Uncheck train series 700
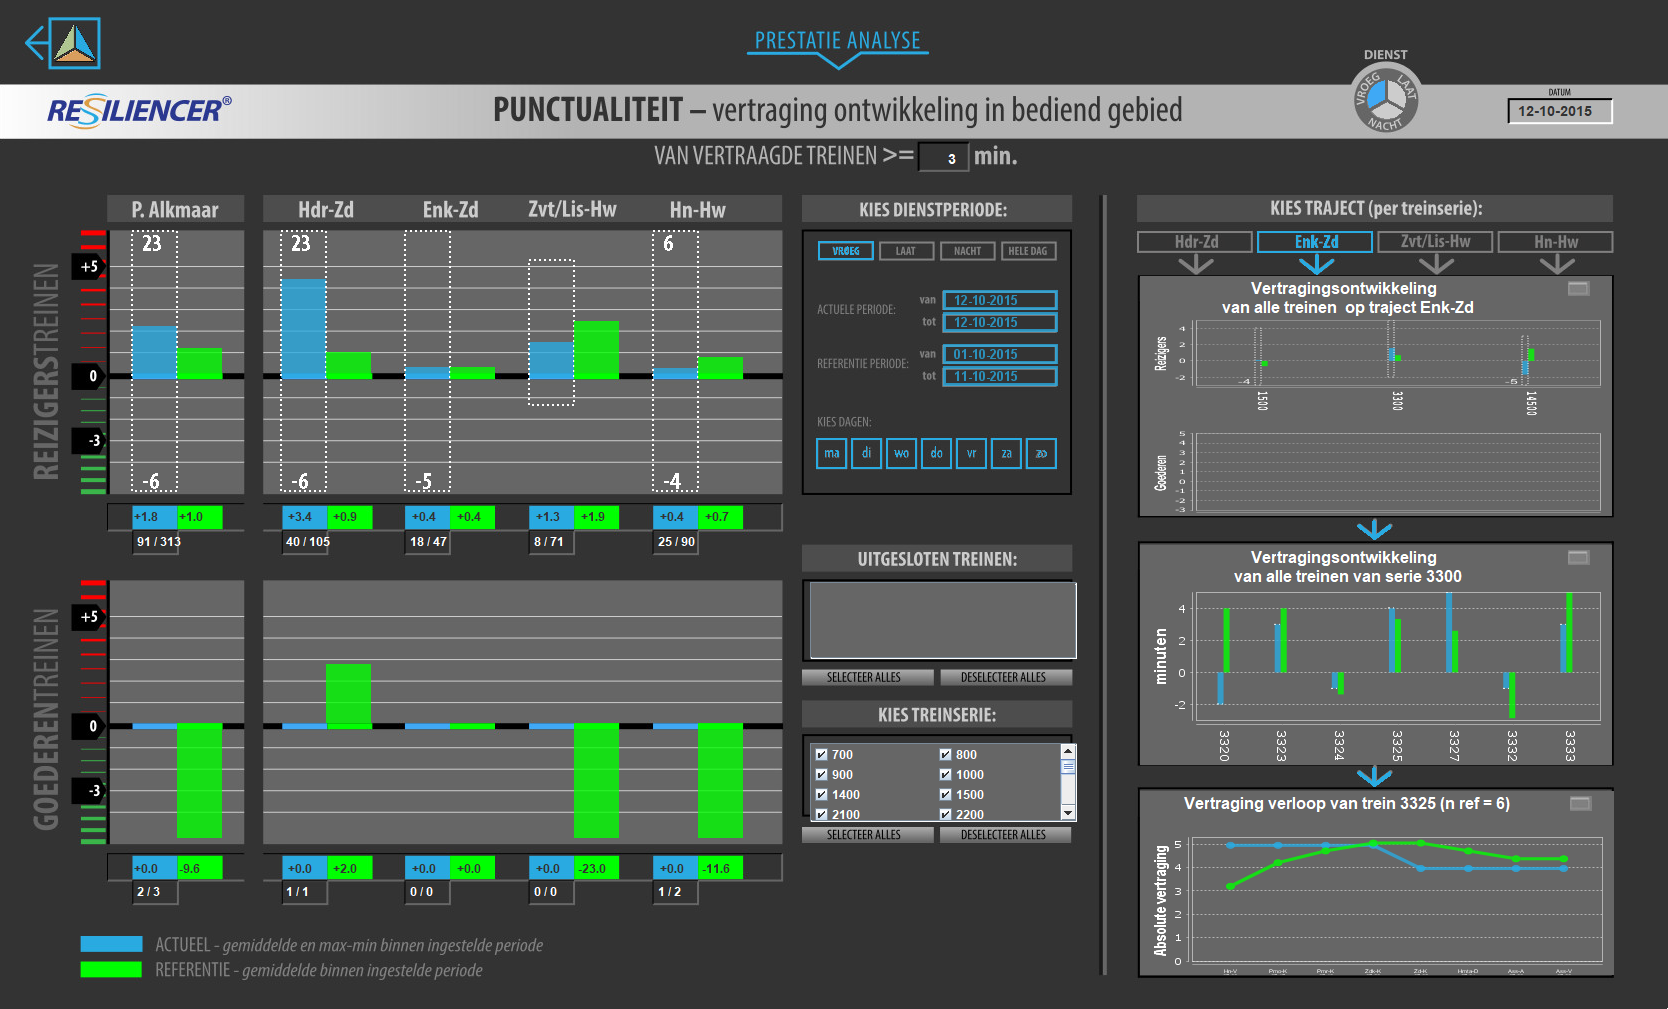This screenshot has width=1668, height=1009. (821, 755)
